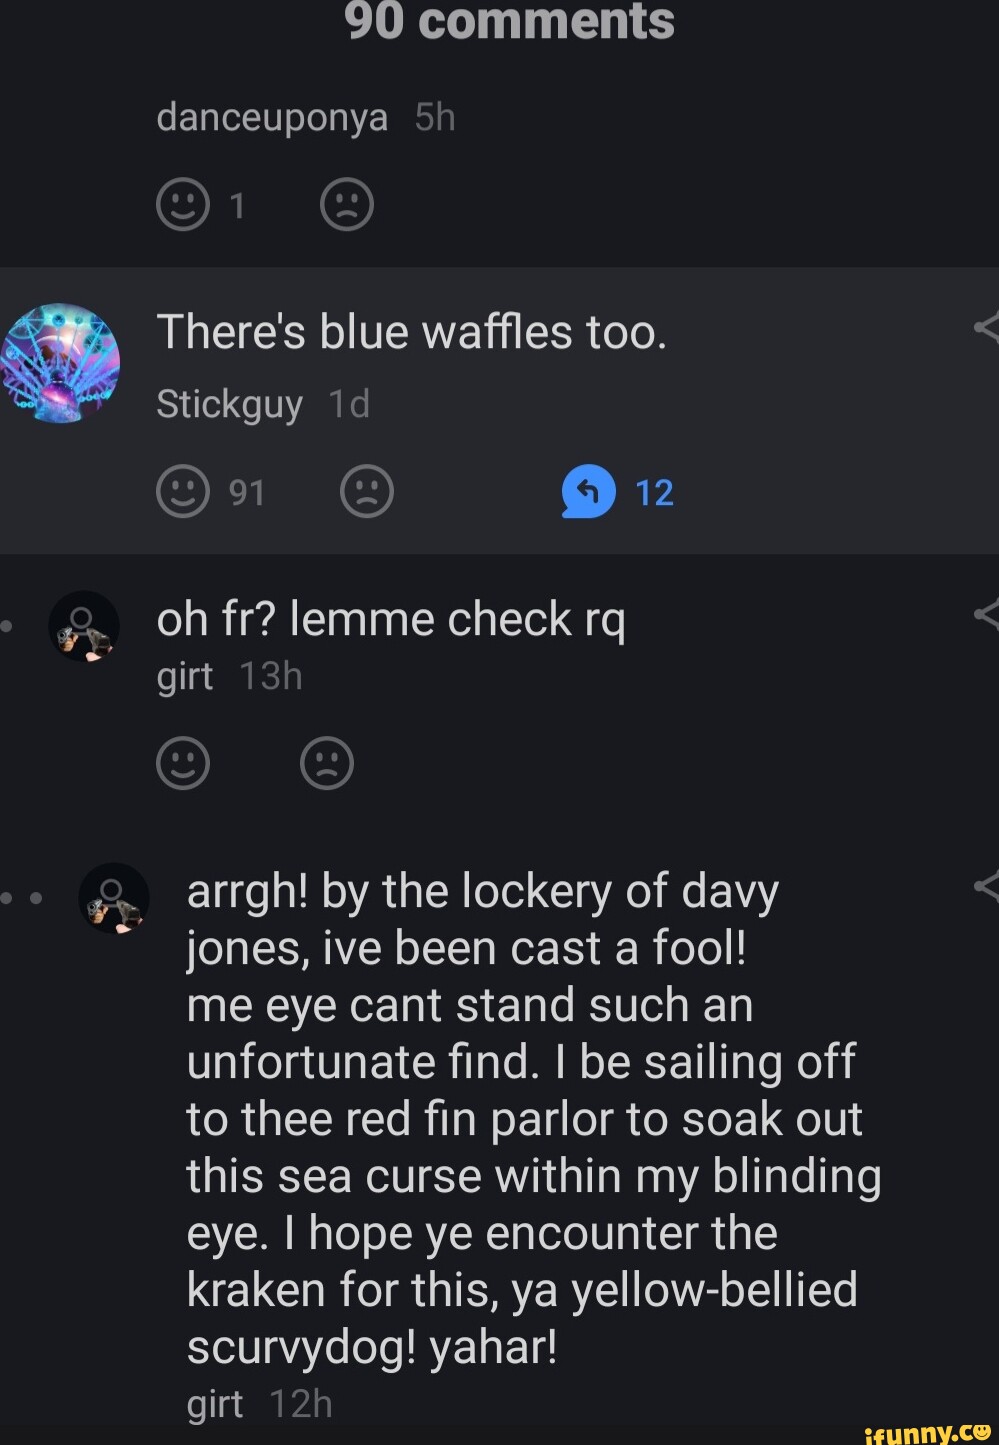Select the 'There's blue waffles too.' comment text

[x=411, y=332]
